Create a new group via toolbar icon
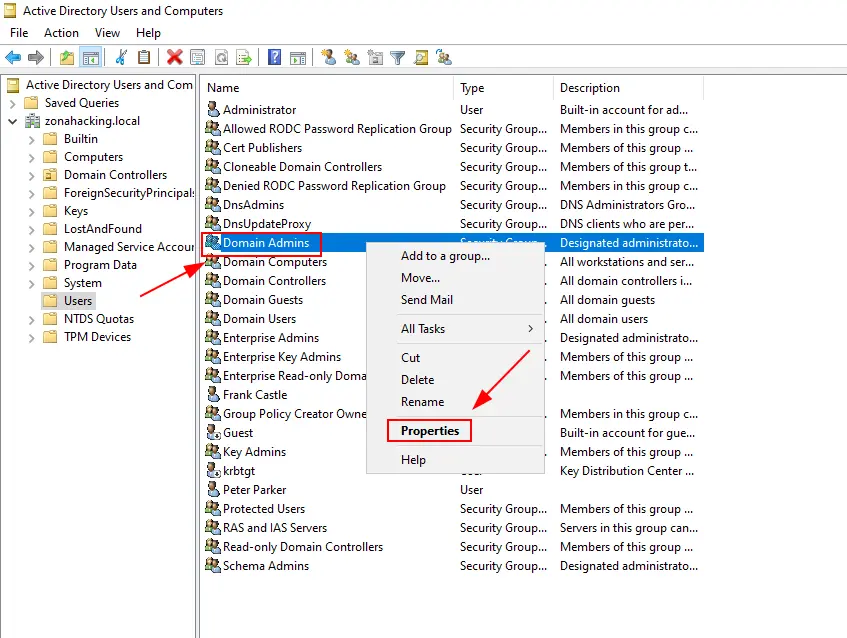The image size is (847, 638). (x=350, y=57)
